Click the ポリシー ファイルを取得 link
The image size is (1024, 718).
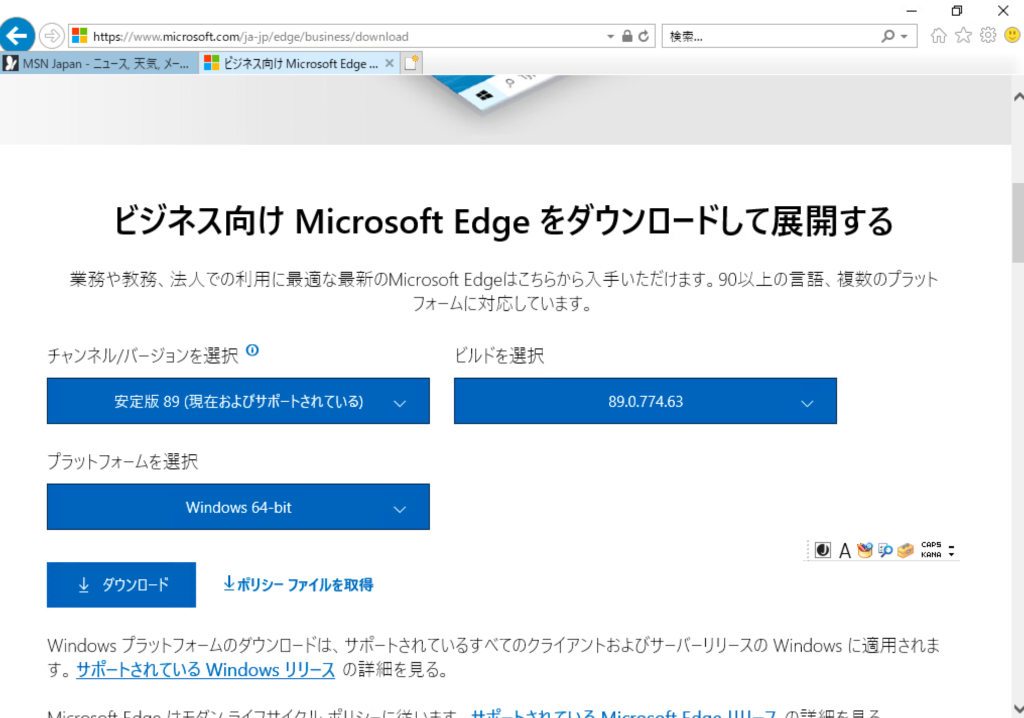pos(298,584)
